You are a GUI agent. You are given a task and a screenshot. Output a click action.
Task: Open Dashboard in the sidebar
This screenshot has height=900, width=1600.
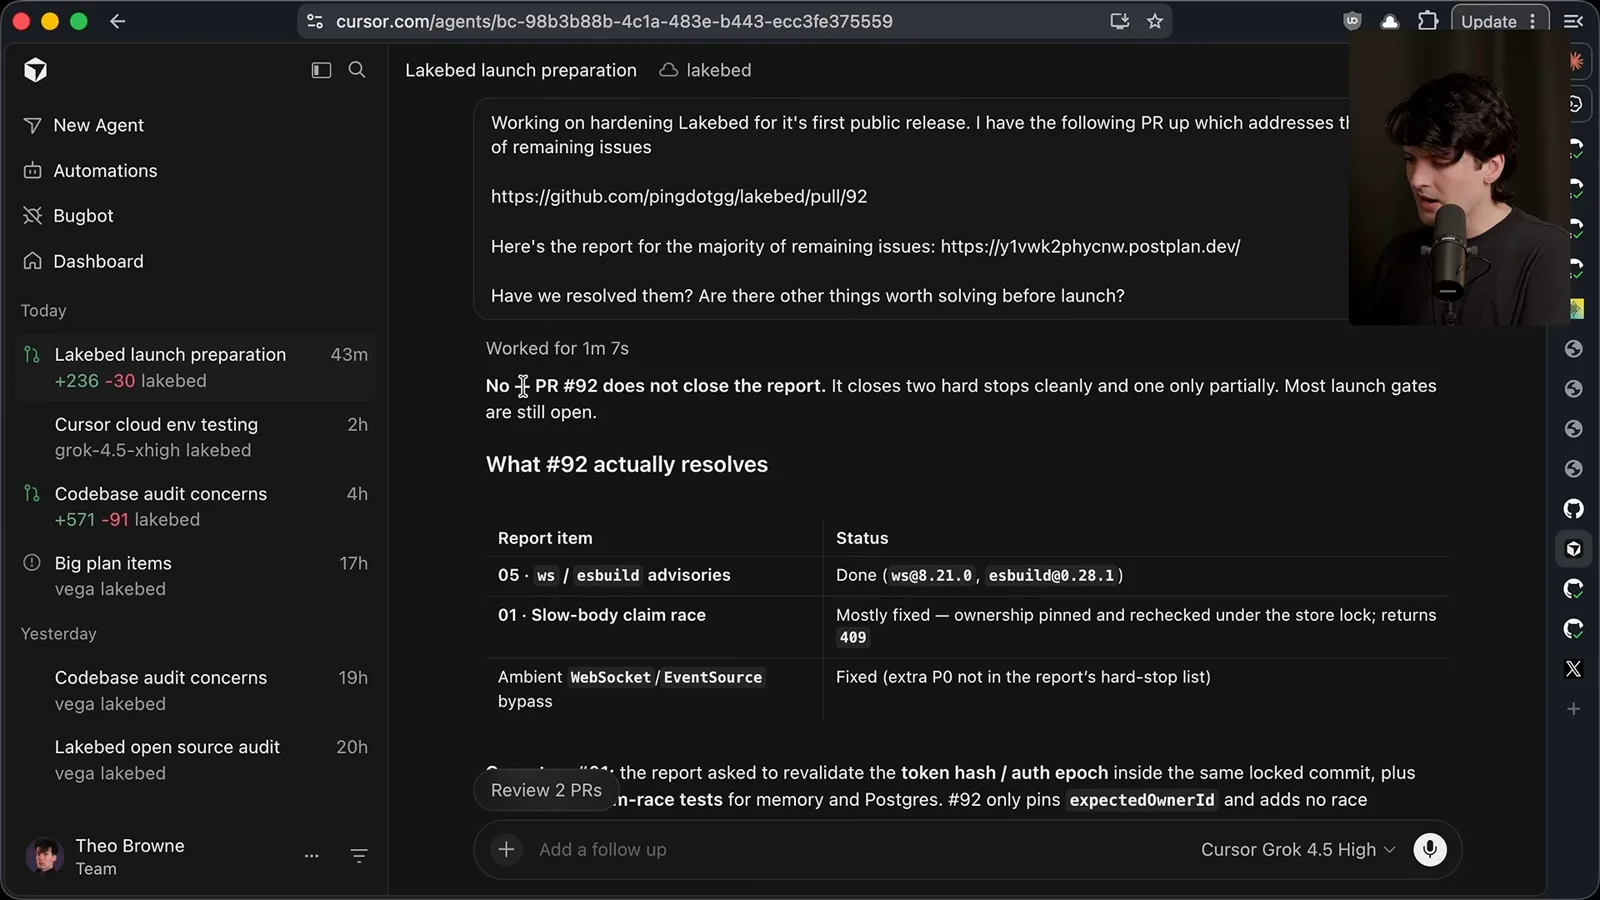98,261
